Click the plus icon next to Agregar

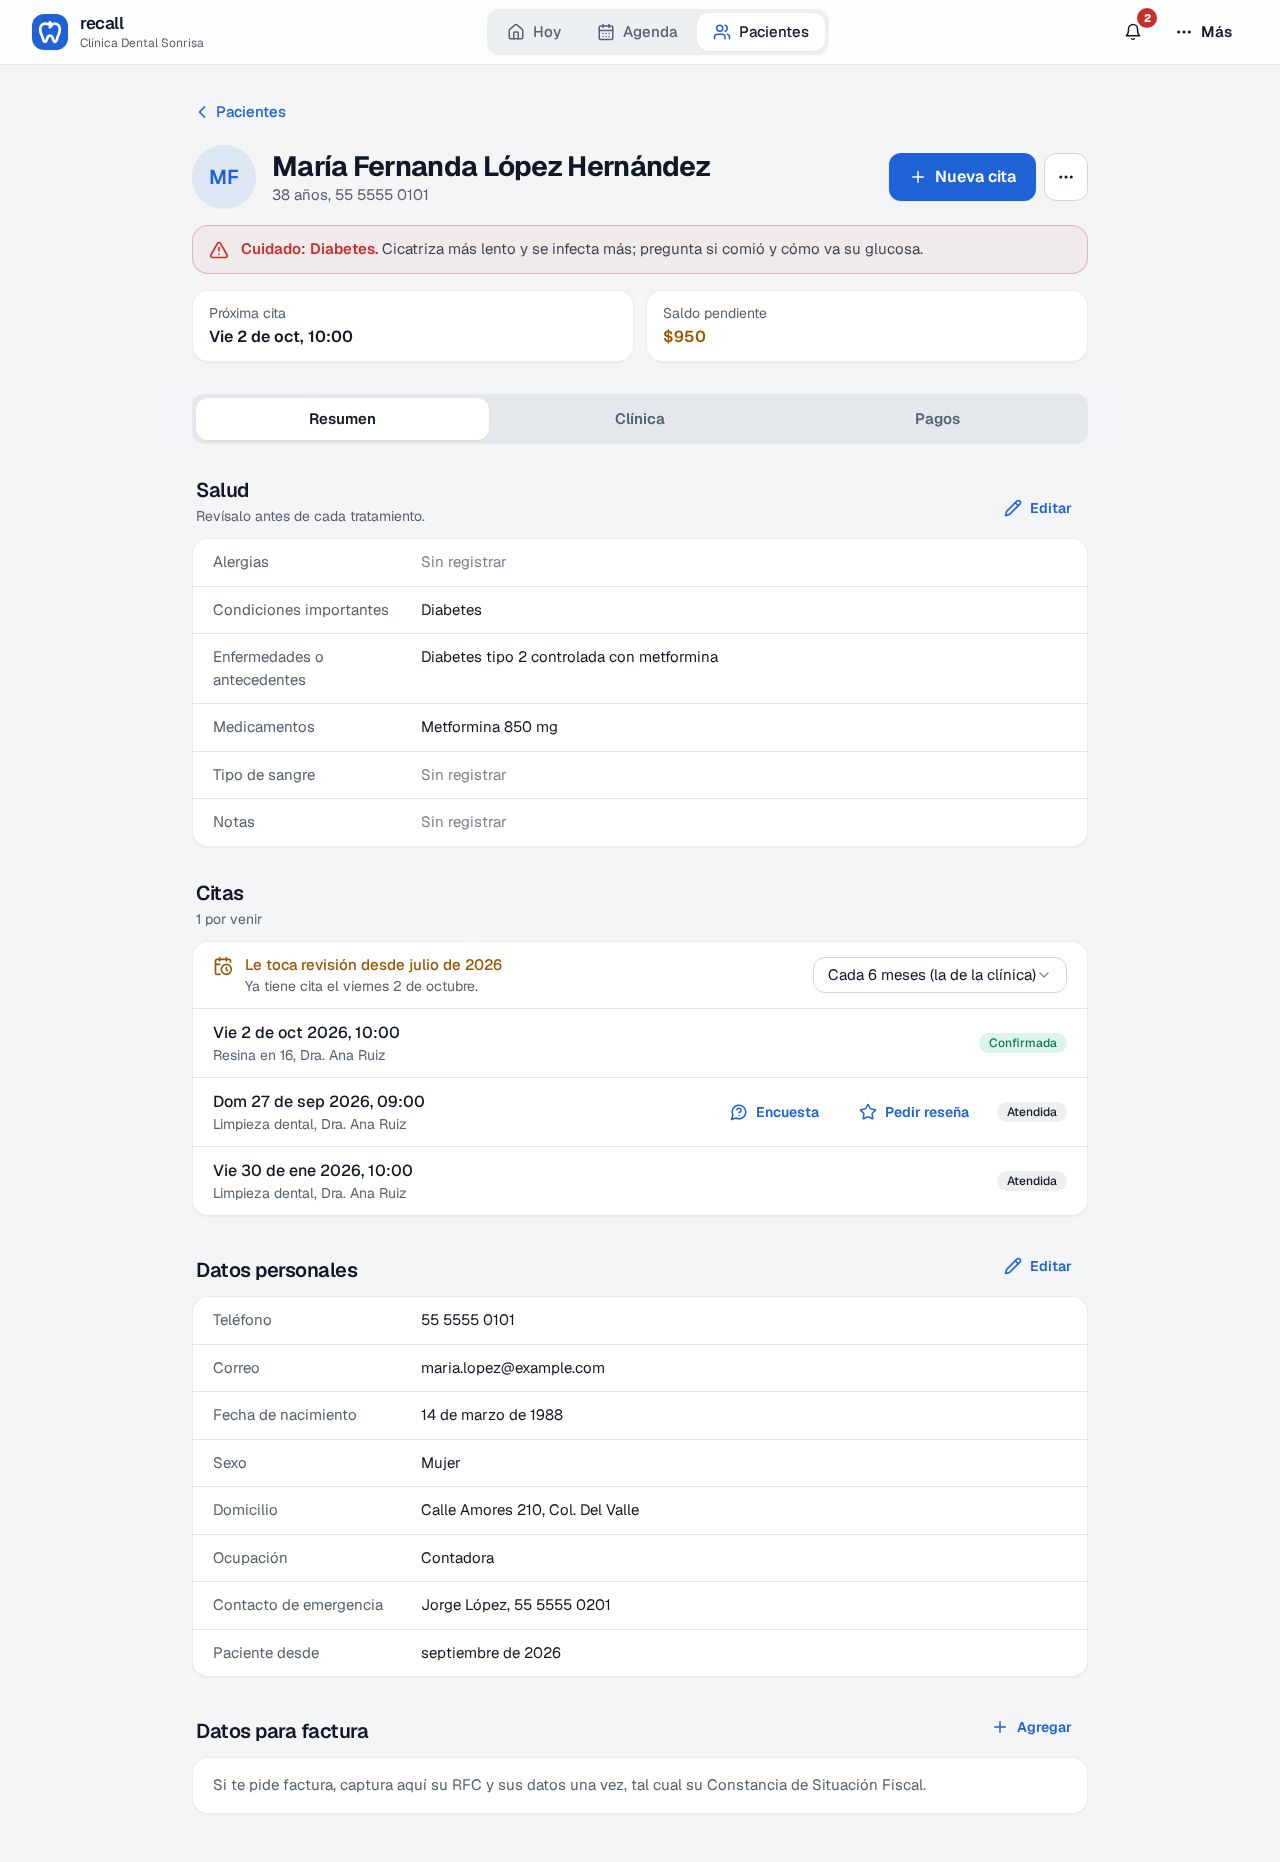[x=1000, y=1727]
